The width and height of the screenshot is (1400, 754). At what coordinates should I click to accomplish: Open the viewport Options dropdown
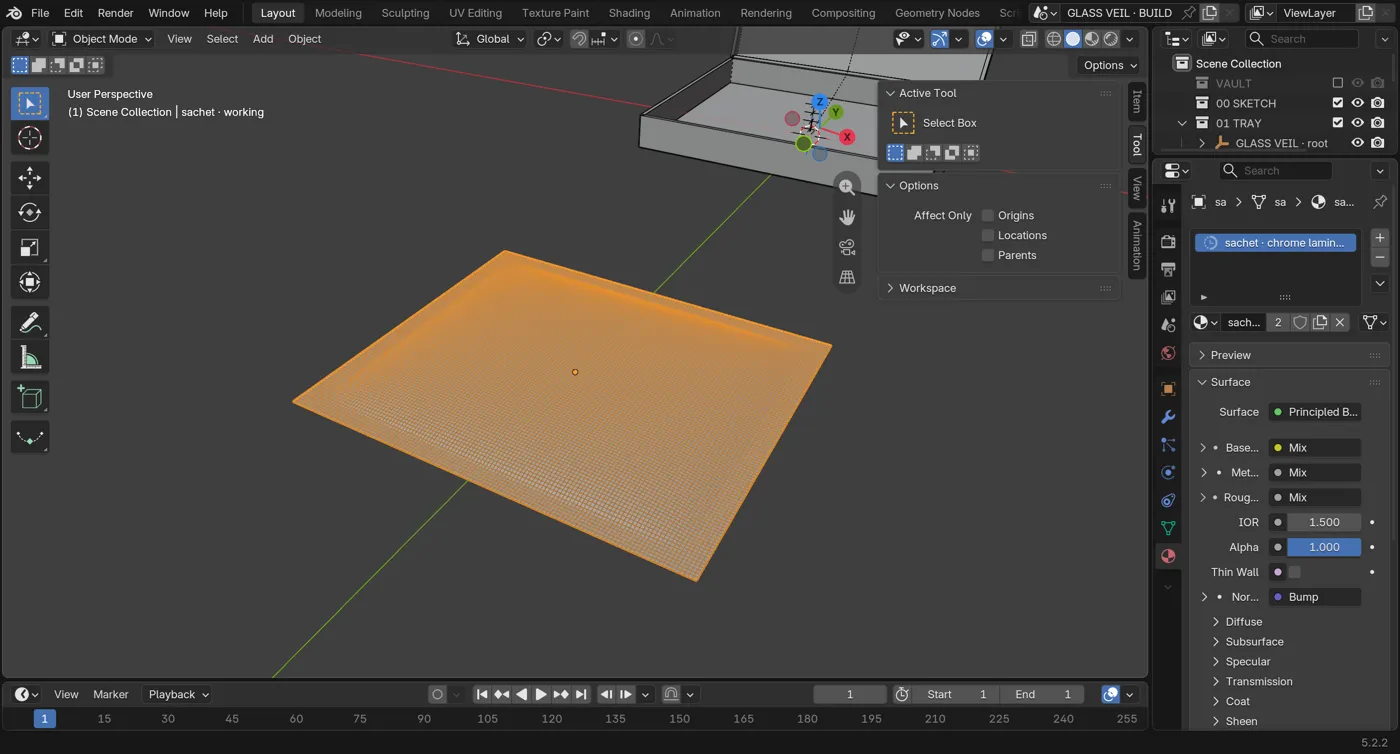pyautogui.click(x=1110, y=65)
